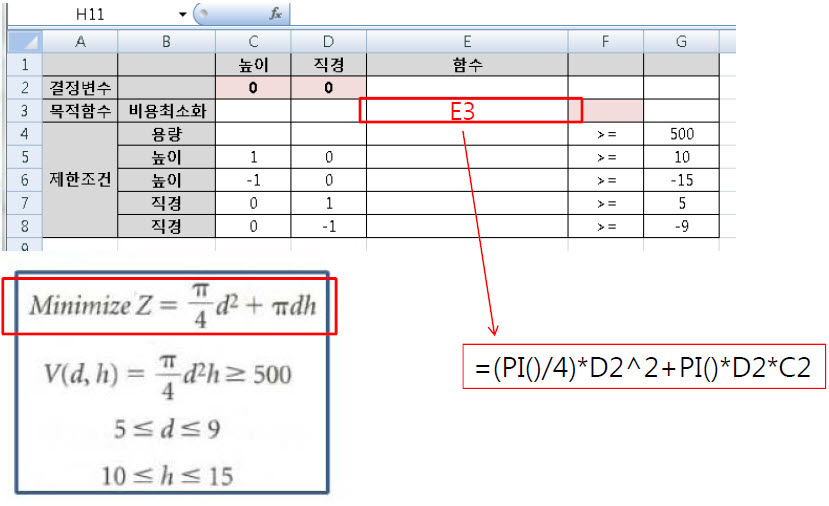Select column E header
The width and height of the screenshot is (829, 506).
tap(467, 41)
